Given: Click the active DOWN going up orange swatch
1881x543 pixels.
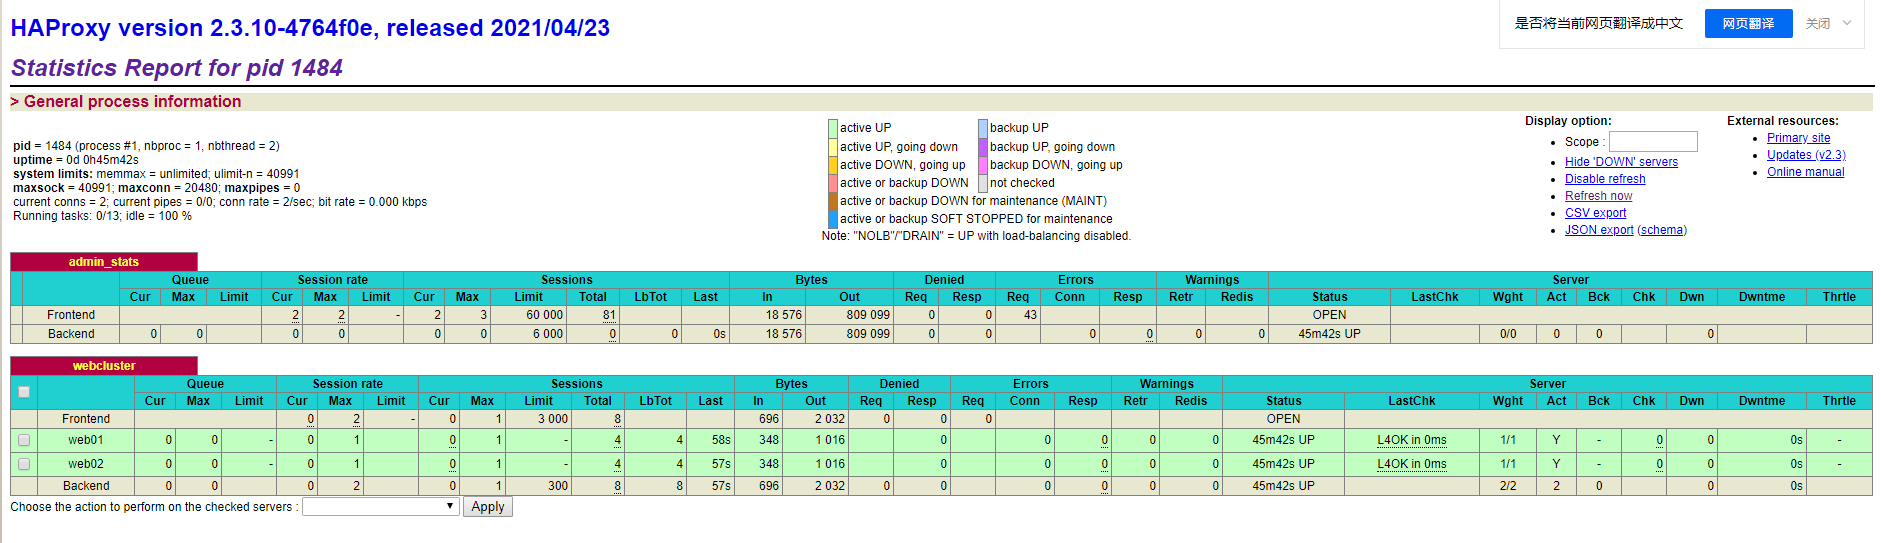Looking at the screenshot, I should coord(833,165).
